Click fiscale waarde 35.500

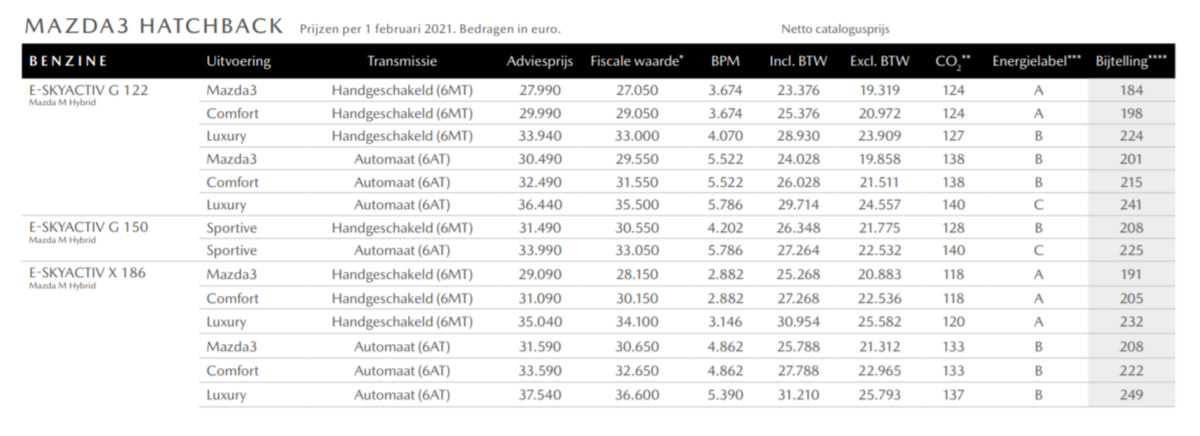click(x=638, y=206)
